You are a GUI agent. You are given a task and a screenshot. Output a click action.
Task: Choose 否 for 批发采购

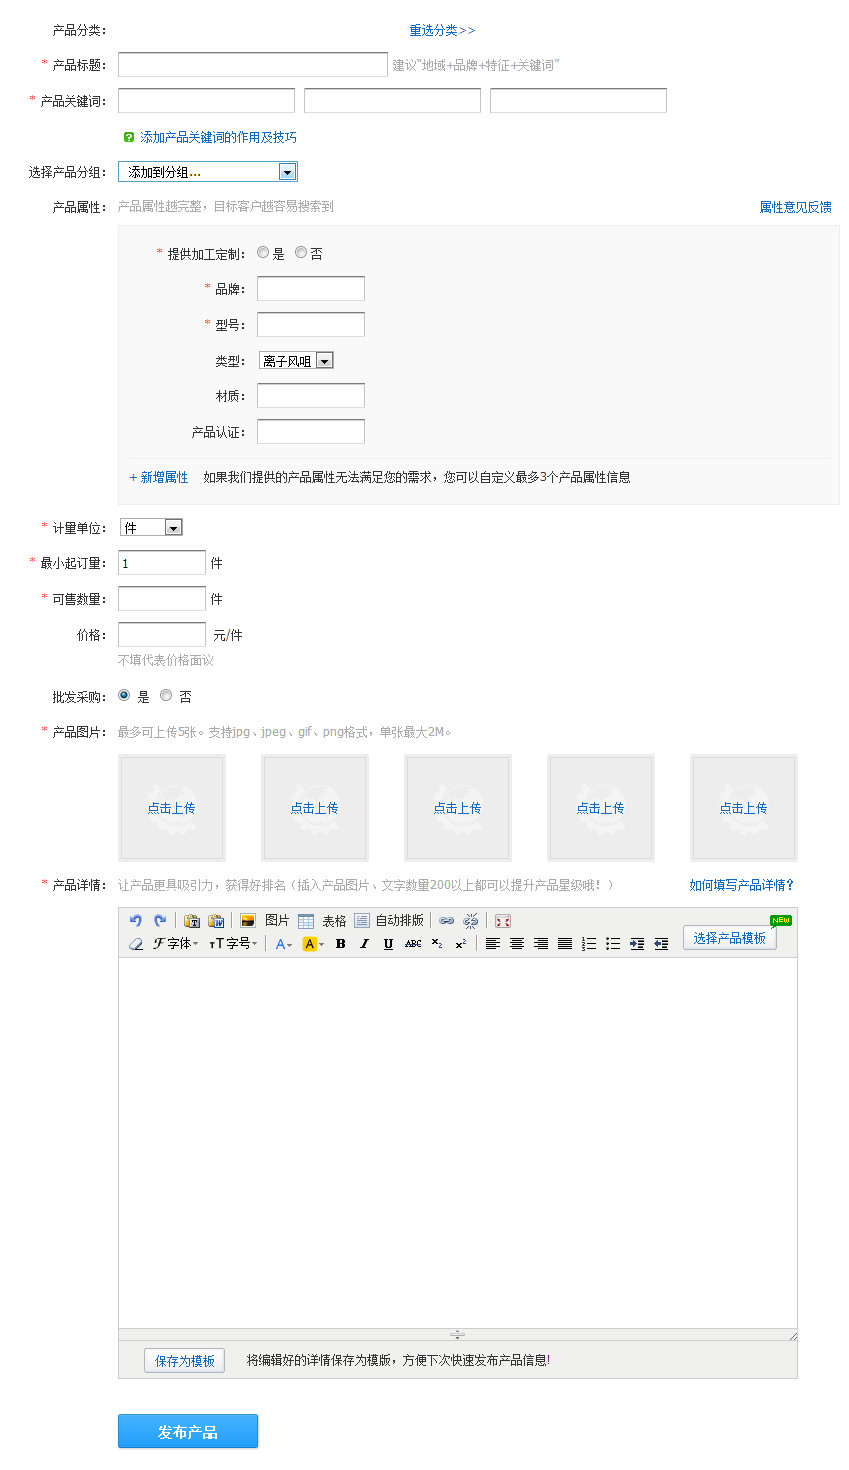166,695
